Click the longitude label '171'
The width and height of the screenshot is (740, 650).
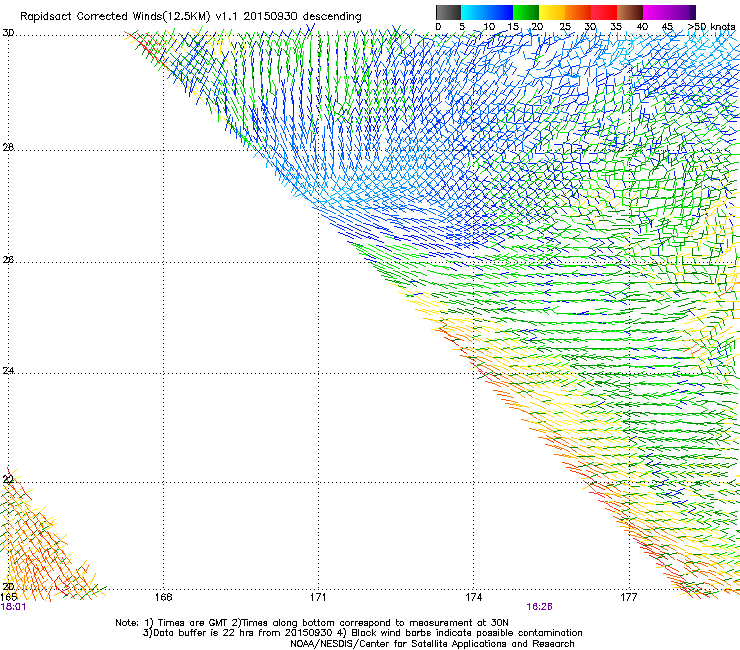click(318, 597)
